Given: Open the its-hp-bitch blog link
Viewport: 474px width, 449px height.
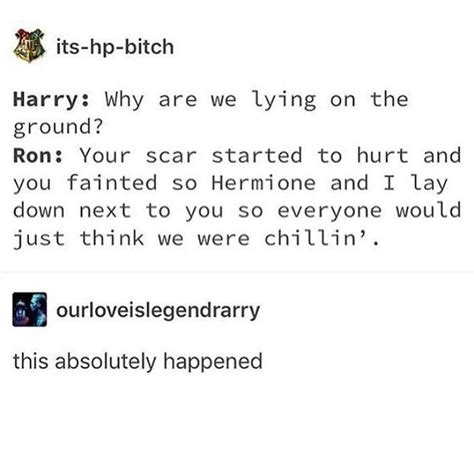Looking at the screenshot, I should coord(115,47).
